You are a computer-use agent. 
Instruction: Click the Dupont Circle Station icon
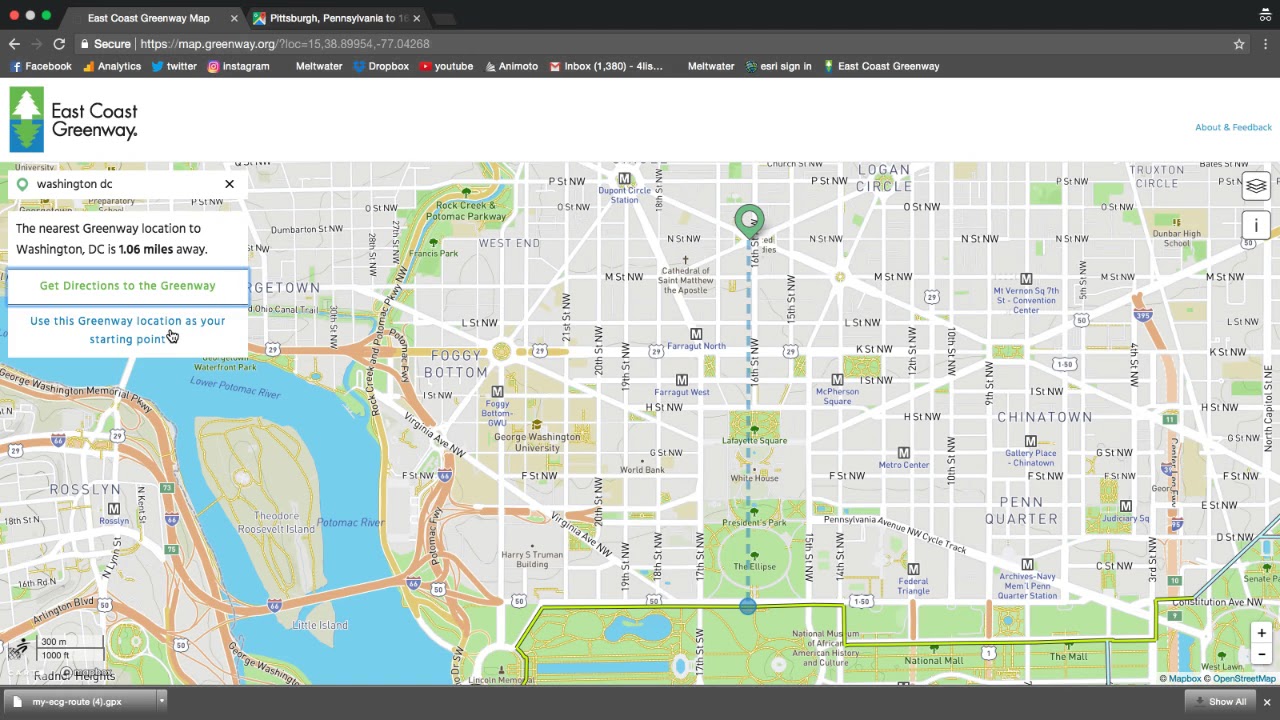624,178
